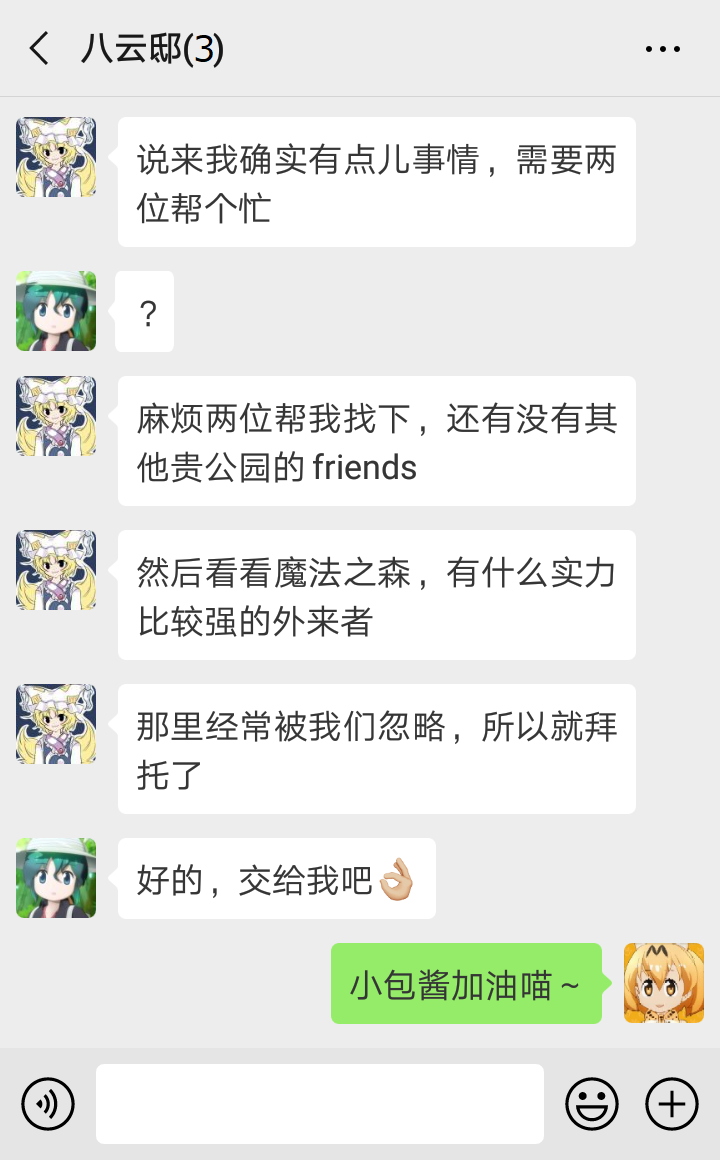Tap blonde avatar beside 拜托了 message
This screenshot has height=1160, width=720.
[56, 724]
